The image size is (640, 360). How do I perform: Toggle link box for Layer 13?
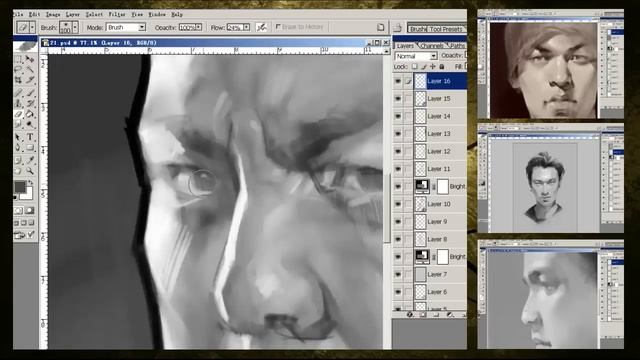[x=408, y=134]
